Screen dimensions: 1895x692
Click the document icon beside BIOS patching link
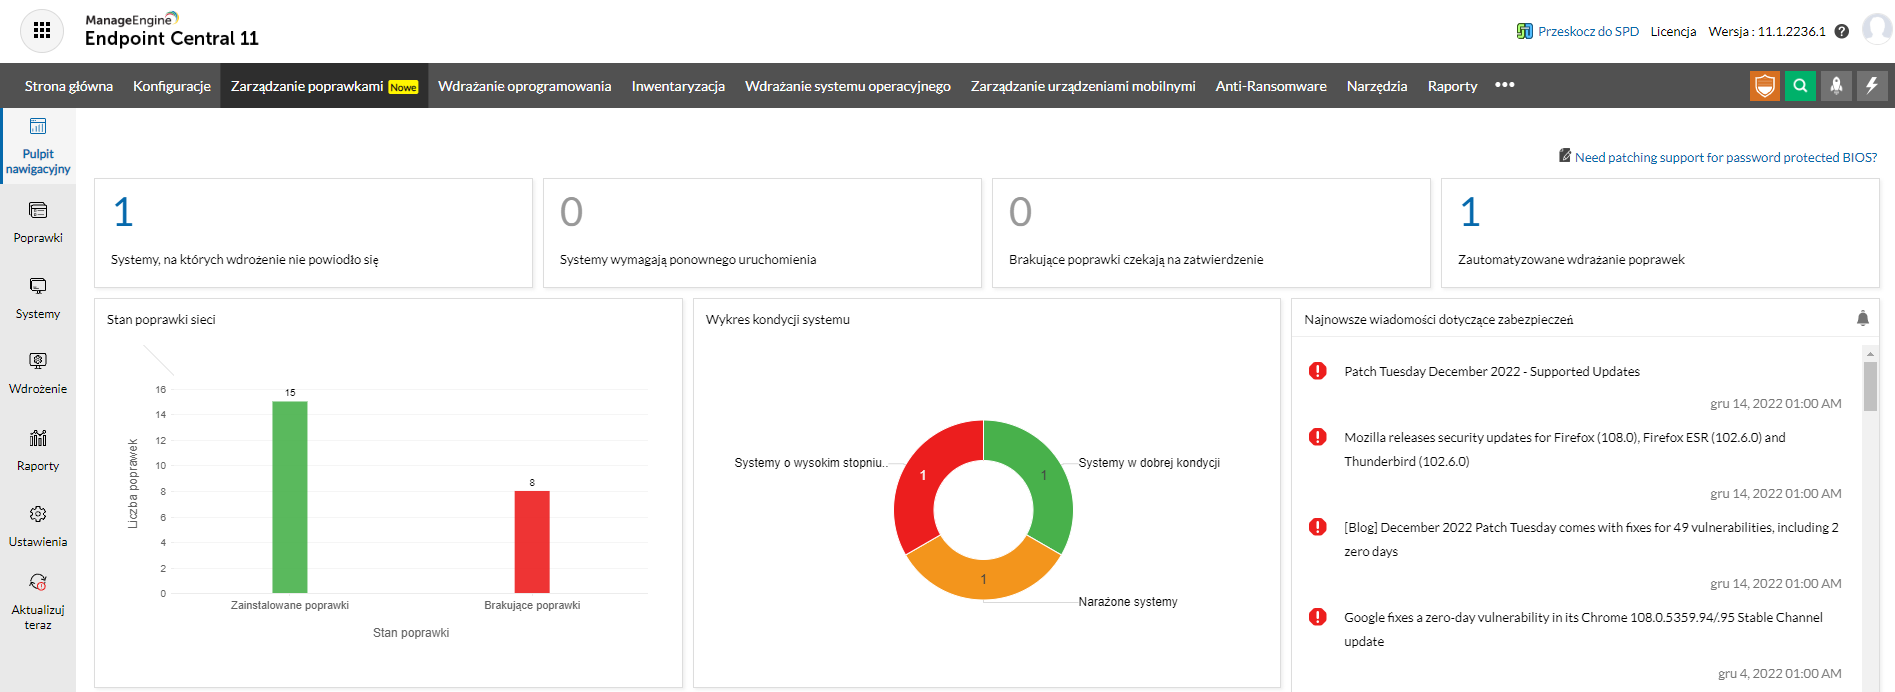[x=1565, y=156]
